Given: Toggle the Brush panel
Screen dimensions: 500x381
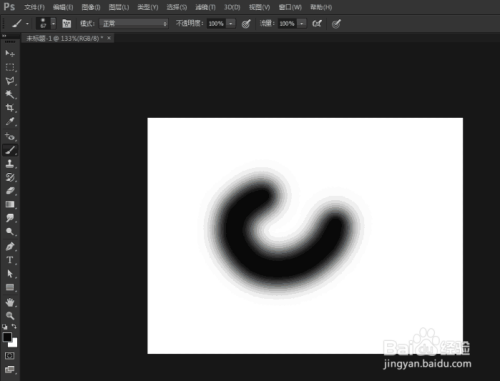Looking at the screenshot, I should point(67,24).
